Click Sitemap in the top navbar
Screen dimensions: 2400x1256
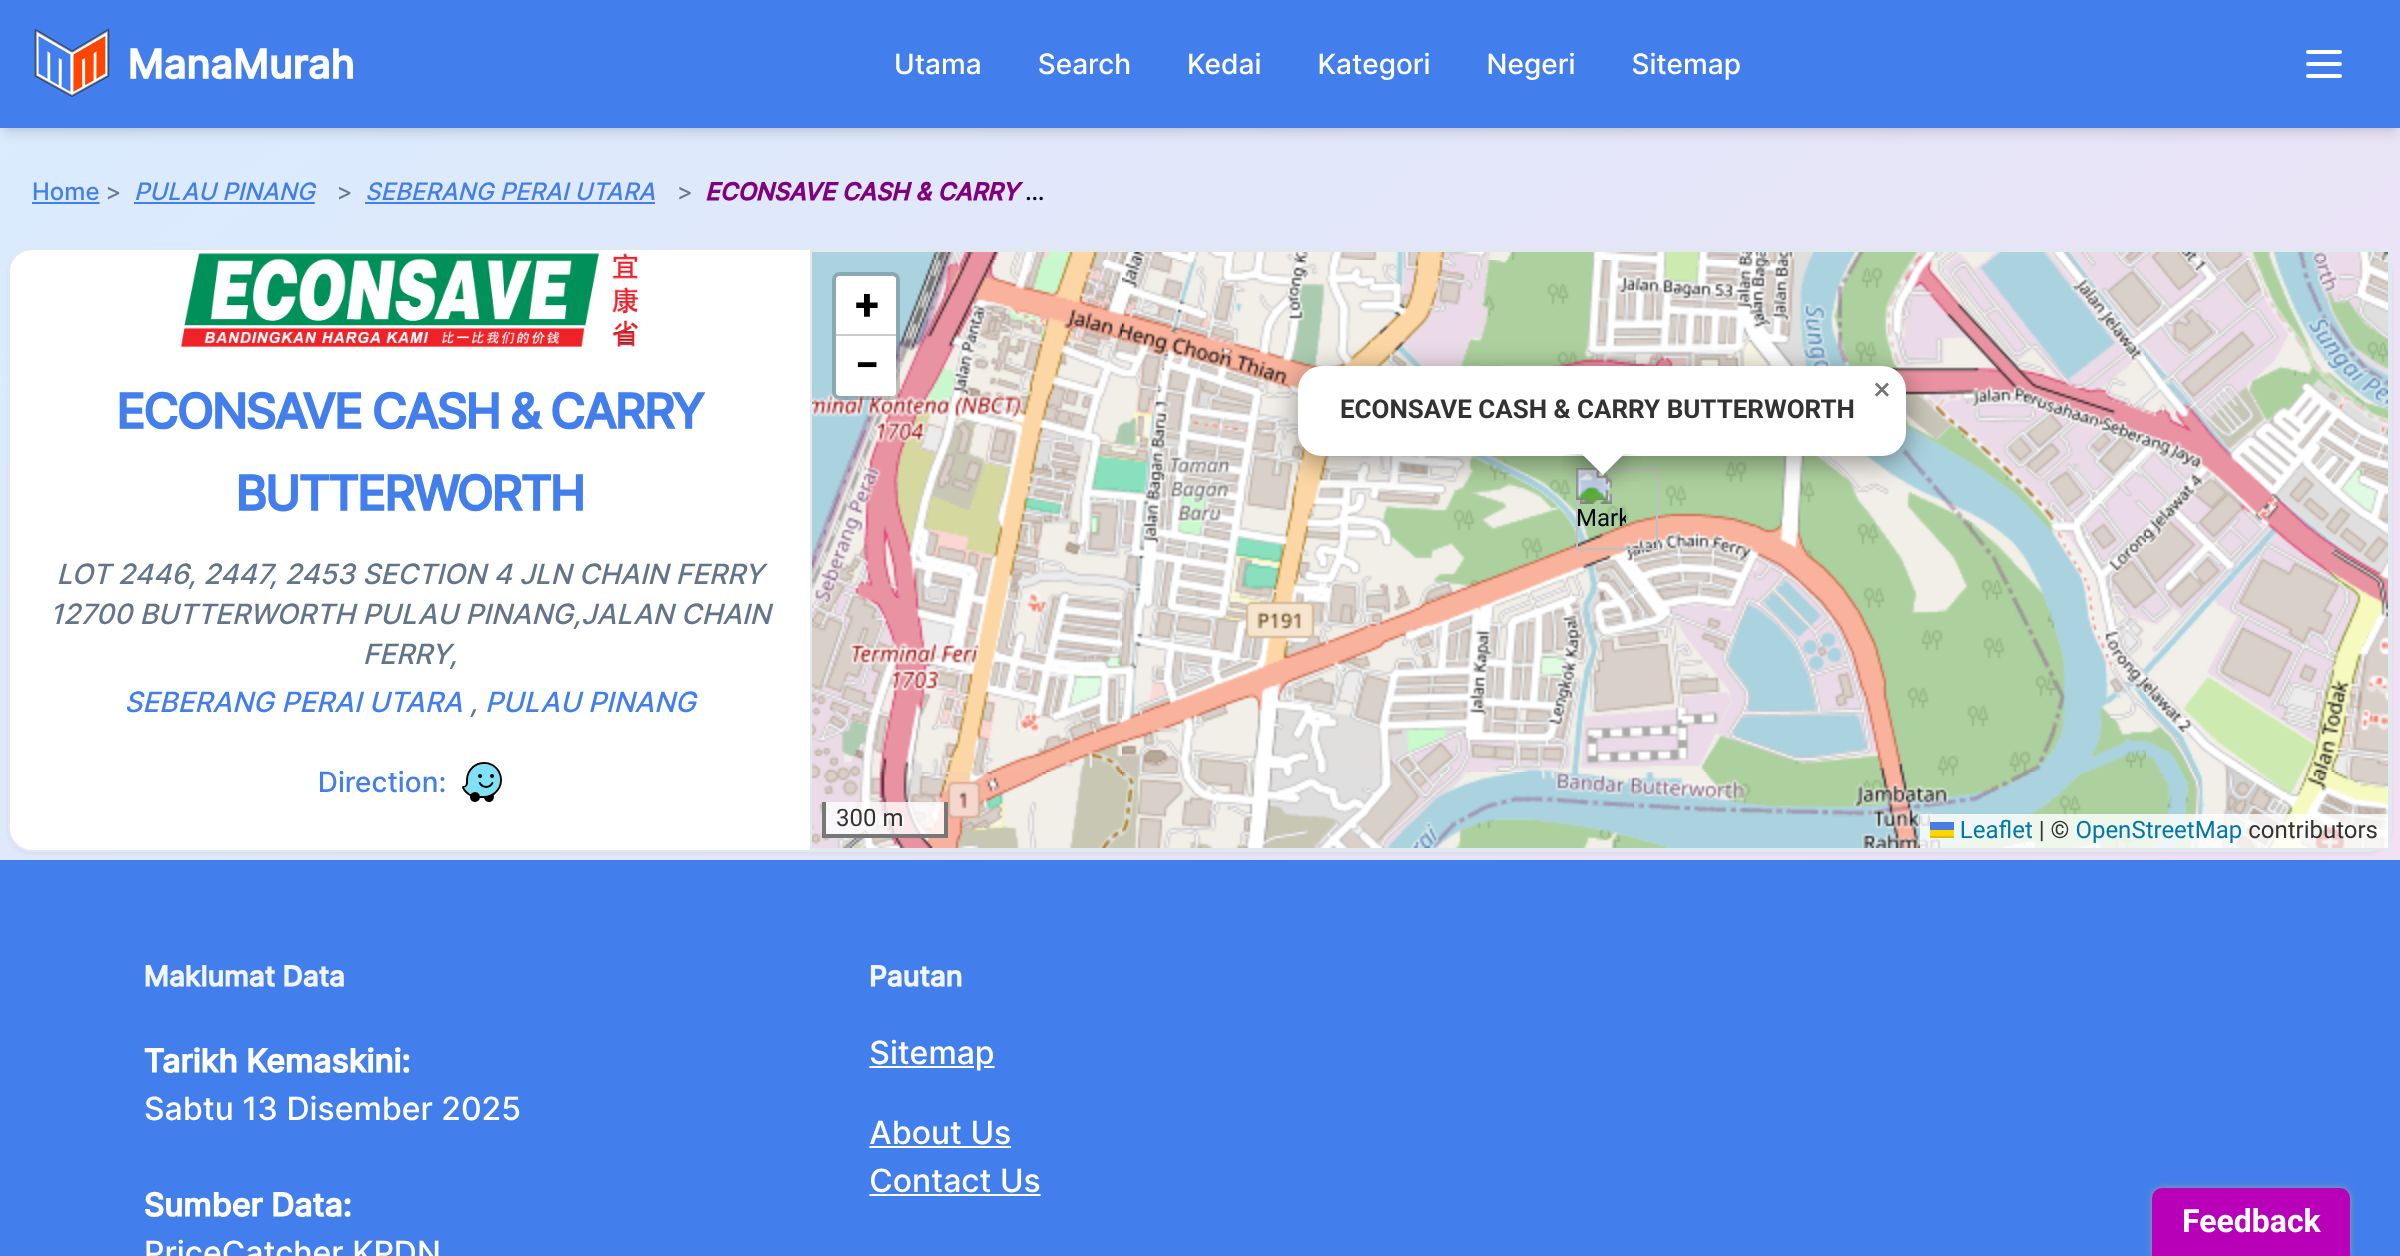[1685, 64]
